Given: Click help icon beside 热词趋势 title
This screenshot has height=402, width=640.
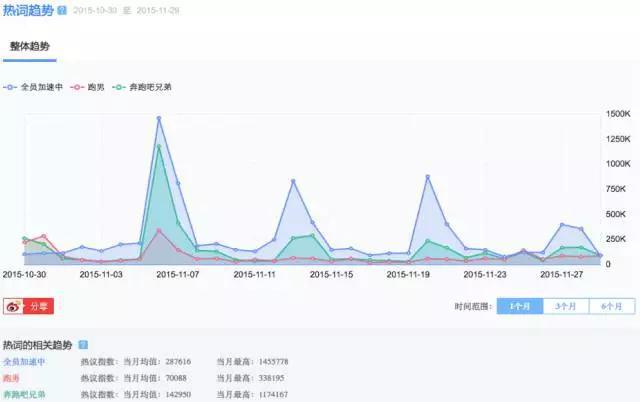Looking at the screenshot, I should [x=62, y=10].
